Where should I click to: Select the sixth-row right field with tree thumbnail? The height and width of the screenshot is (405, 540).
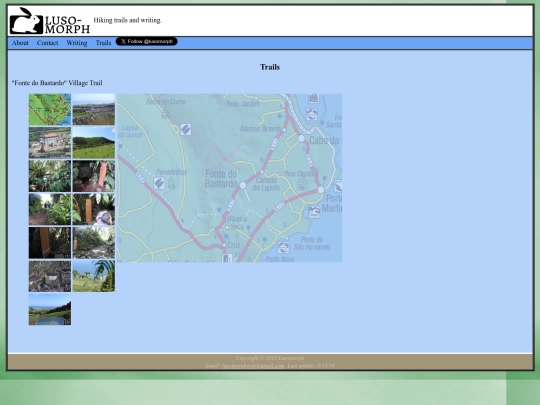(x=94, y=276)
